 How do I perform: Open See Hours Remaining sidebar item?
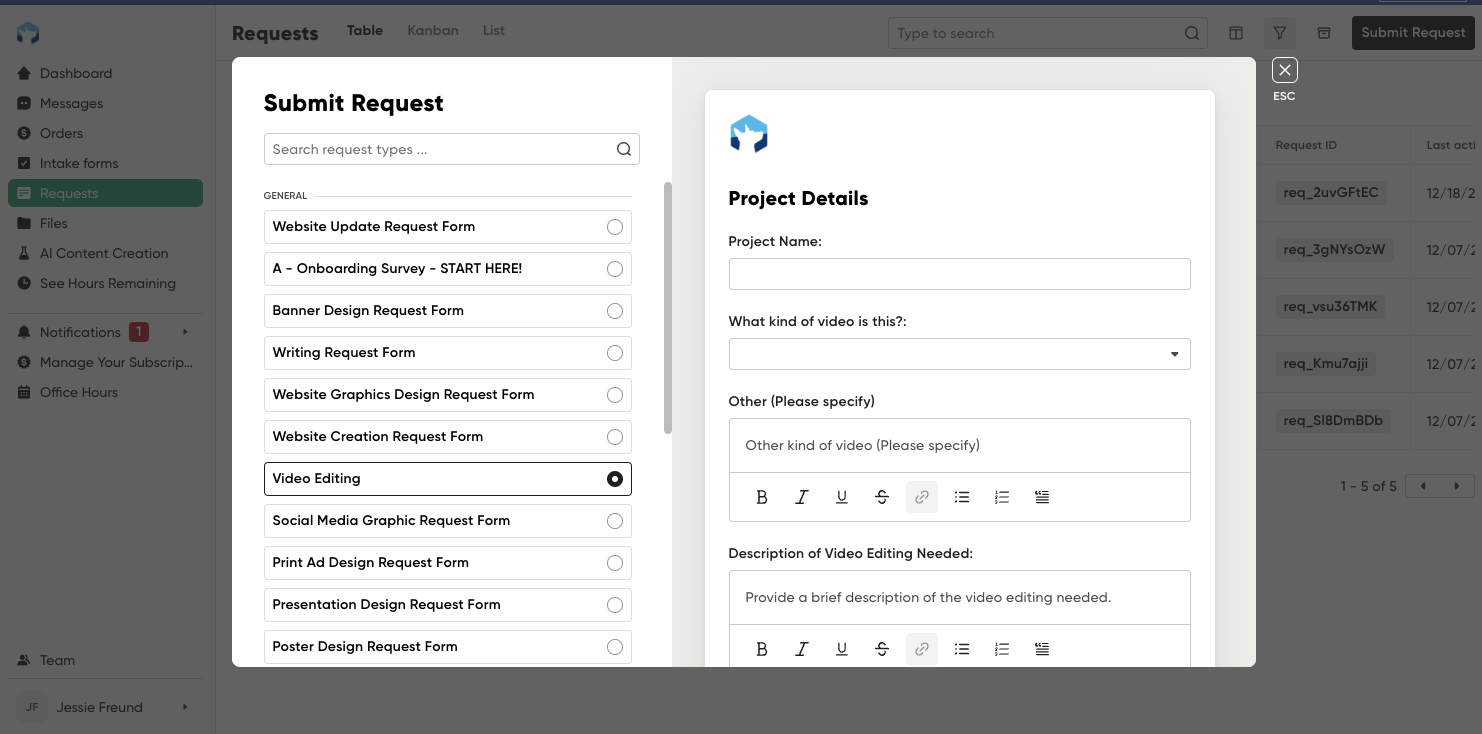(x=105, y=283)
